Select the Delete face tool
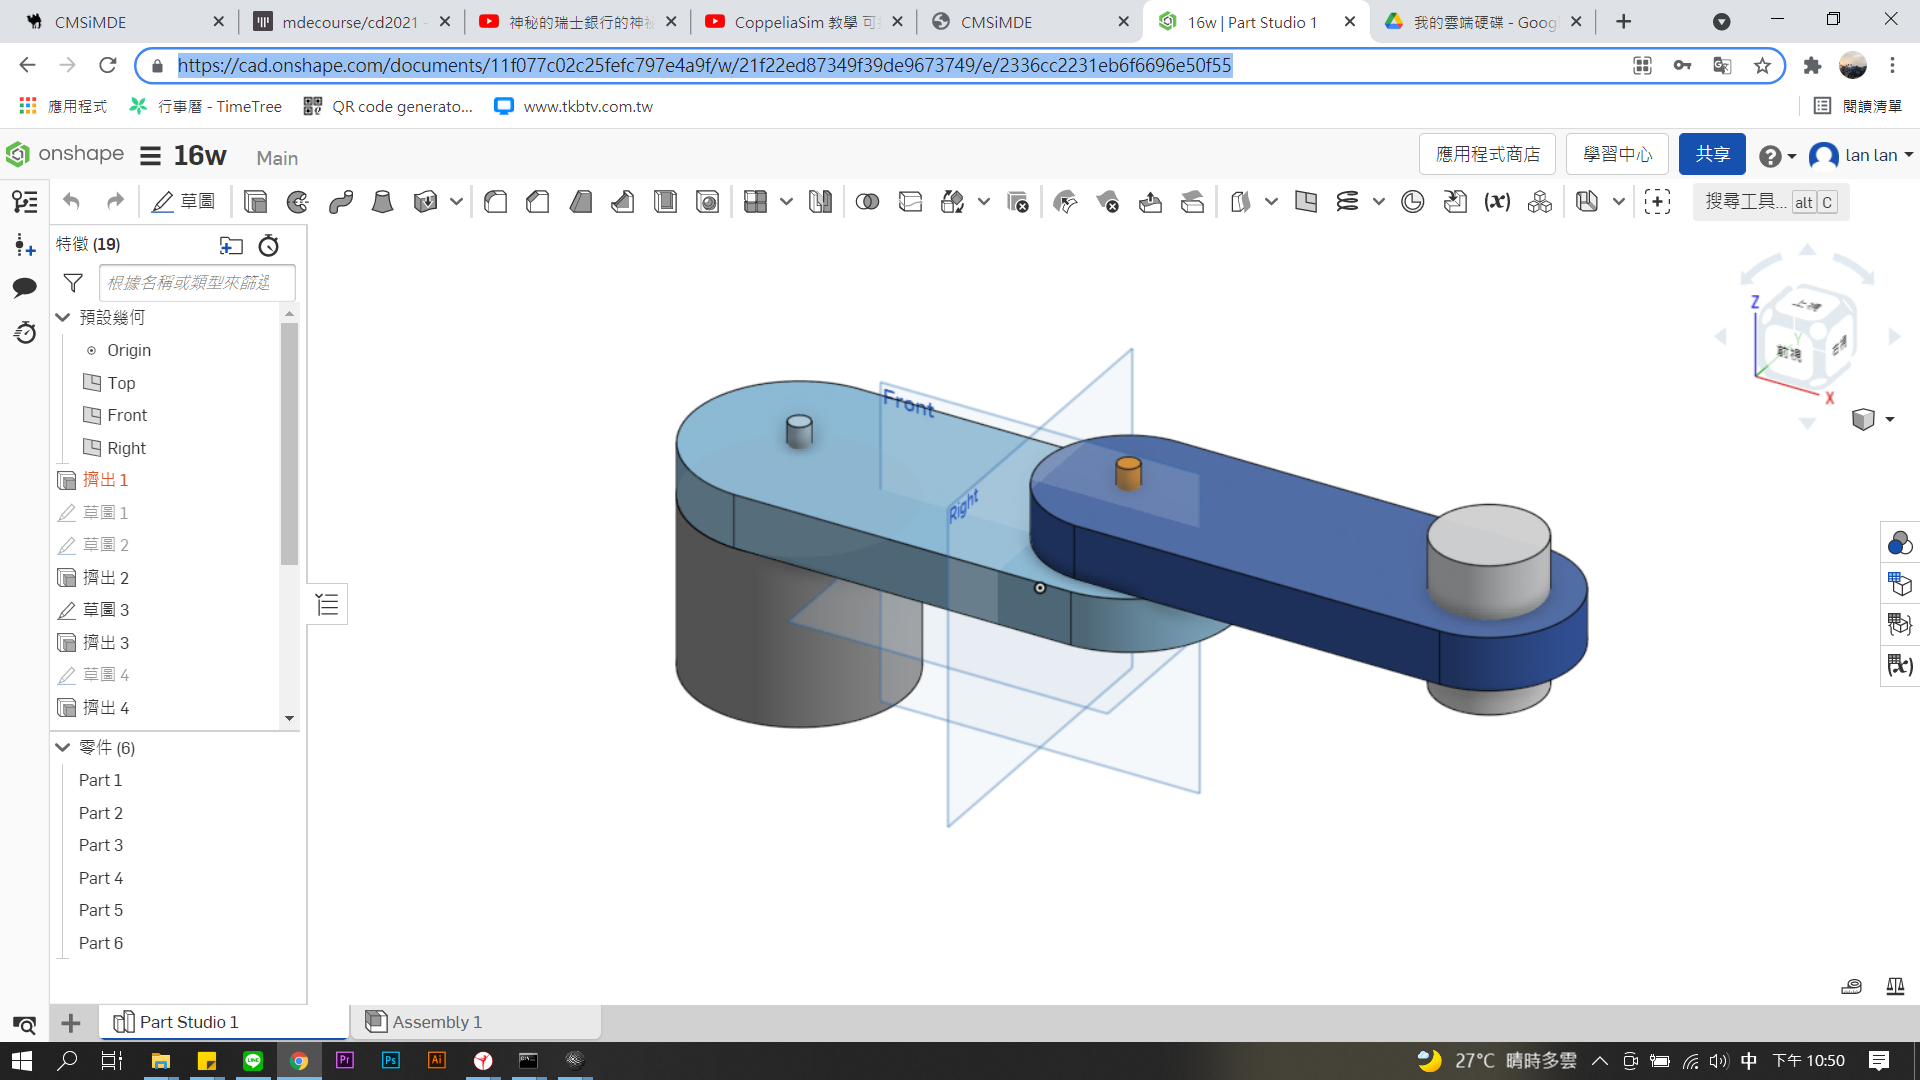 coord(1107,202)
